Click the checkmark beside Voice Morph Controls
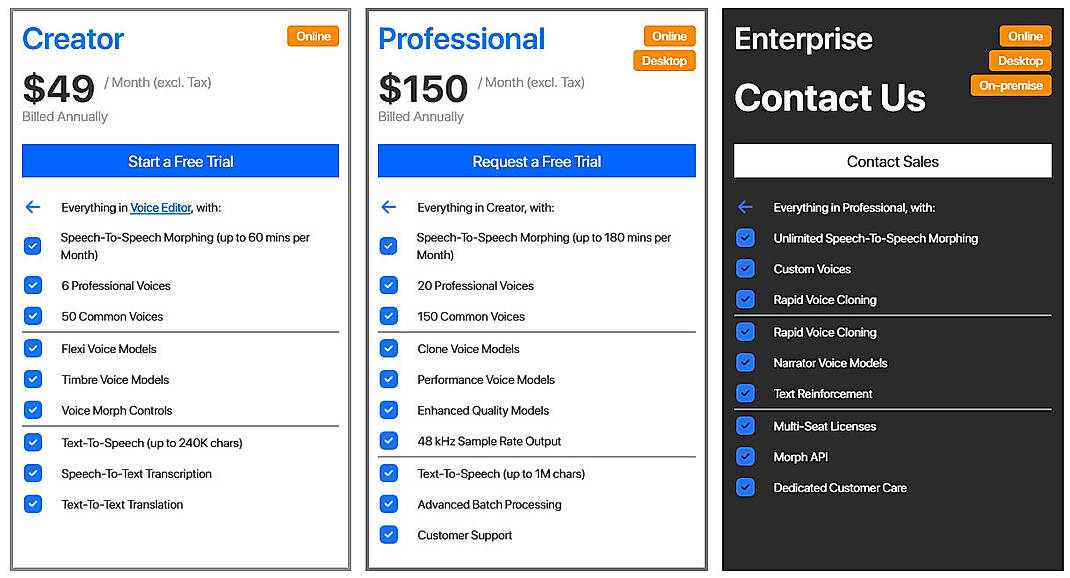Viewport: 1070px width, 578px height. coord(32,410)
